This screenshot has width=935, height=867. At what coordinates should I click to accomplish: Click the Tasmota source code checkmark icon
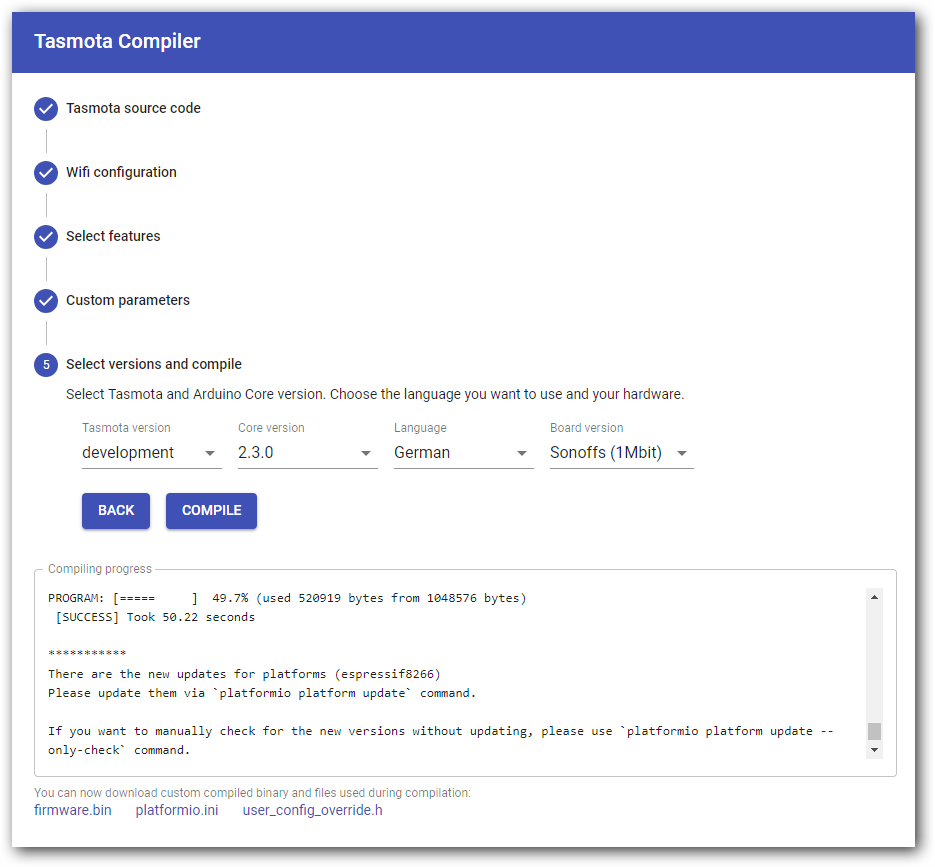click(x=46, y=109)
